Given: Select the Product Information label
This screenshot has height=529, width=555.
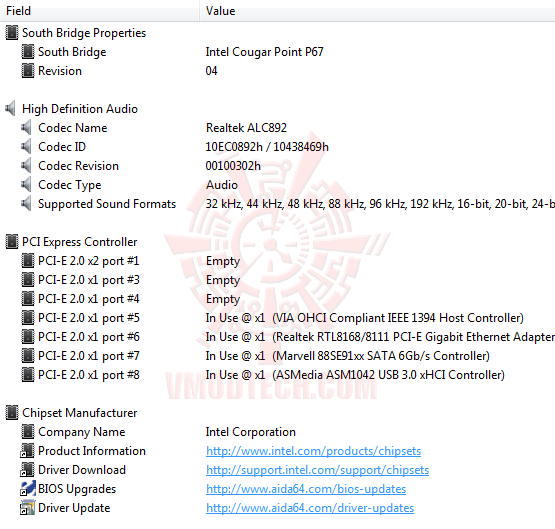Looking at the screenshot, I should 92,451.
